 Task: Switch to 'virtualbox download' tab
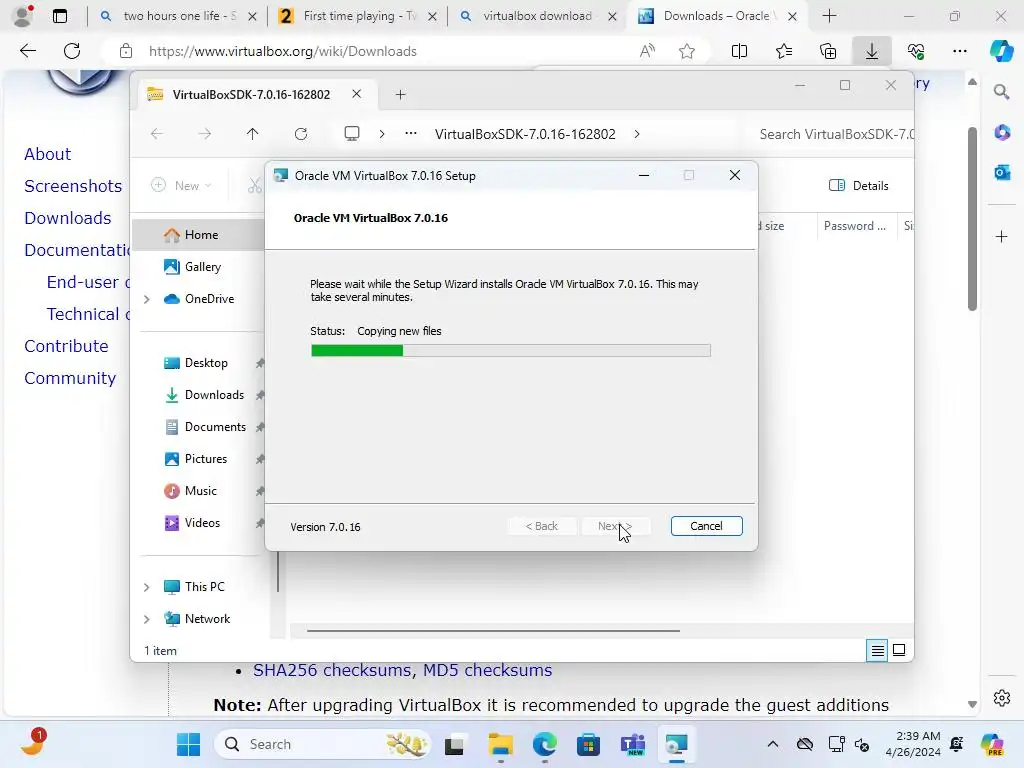click(x=537, y=16)
